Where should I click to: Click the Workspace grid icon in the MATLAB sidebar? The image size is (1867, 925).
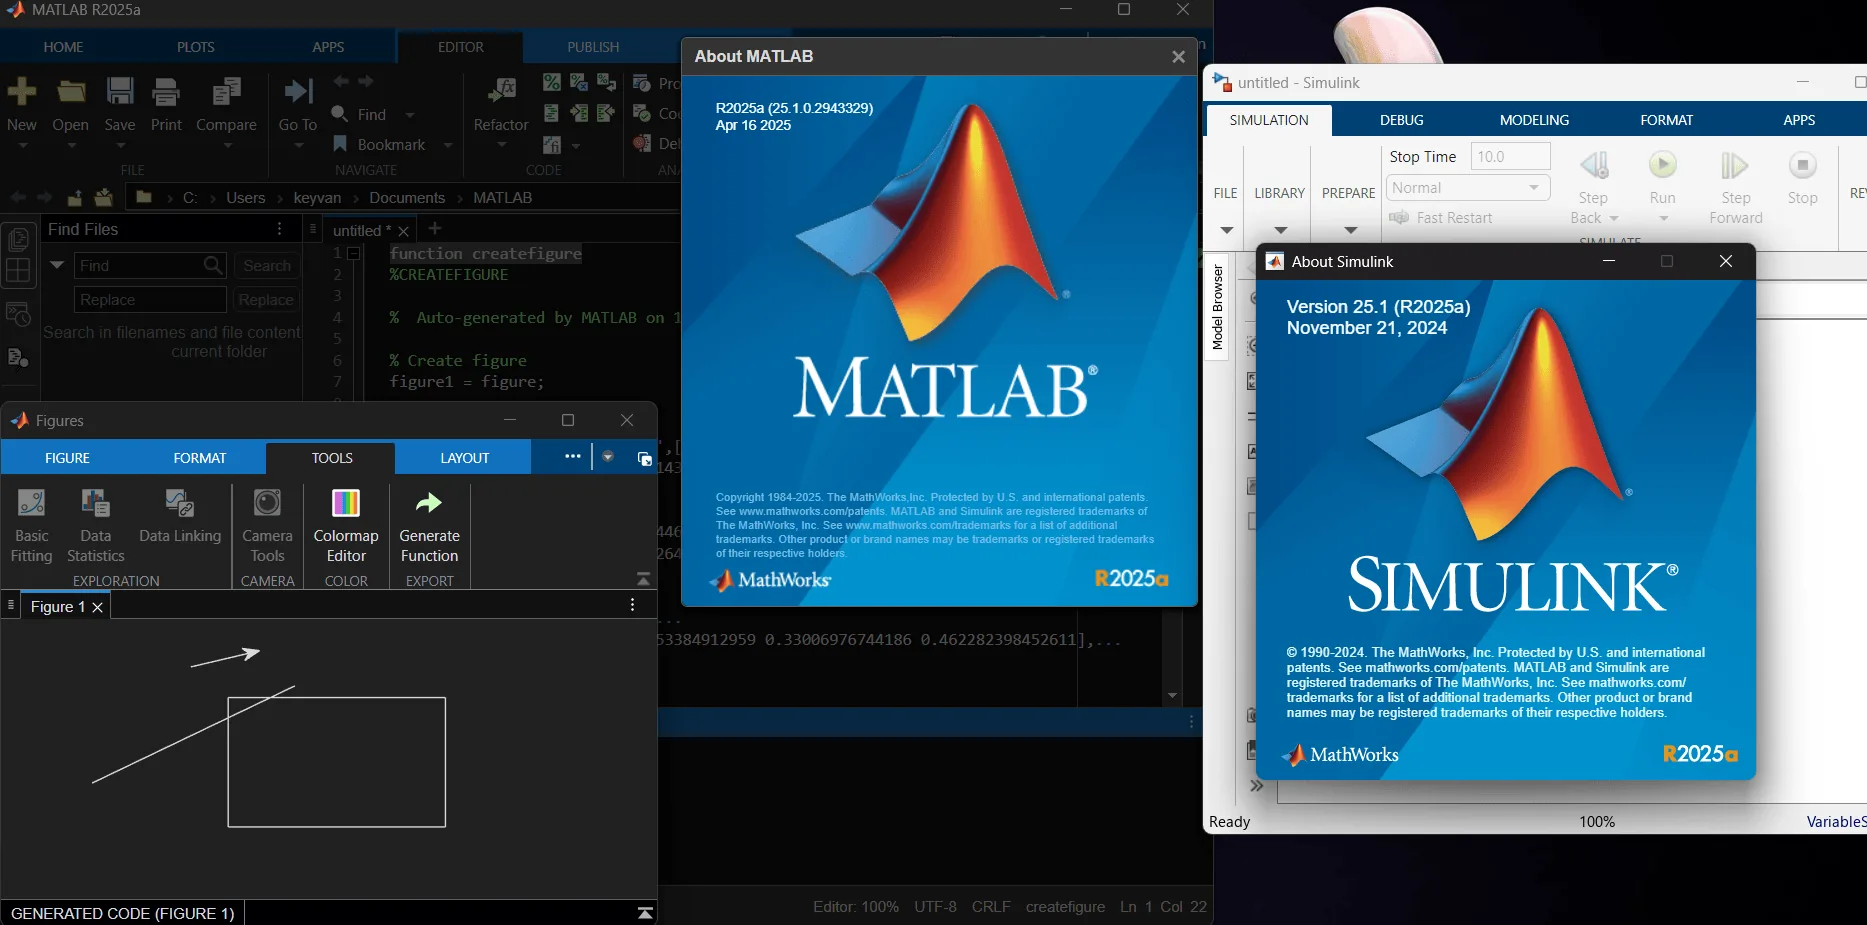[x=18, y=271]
